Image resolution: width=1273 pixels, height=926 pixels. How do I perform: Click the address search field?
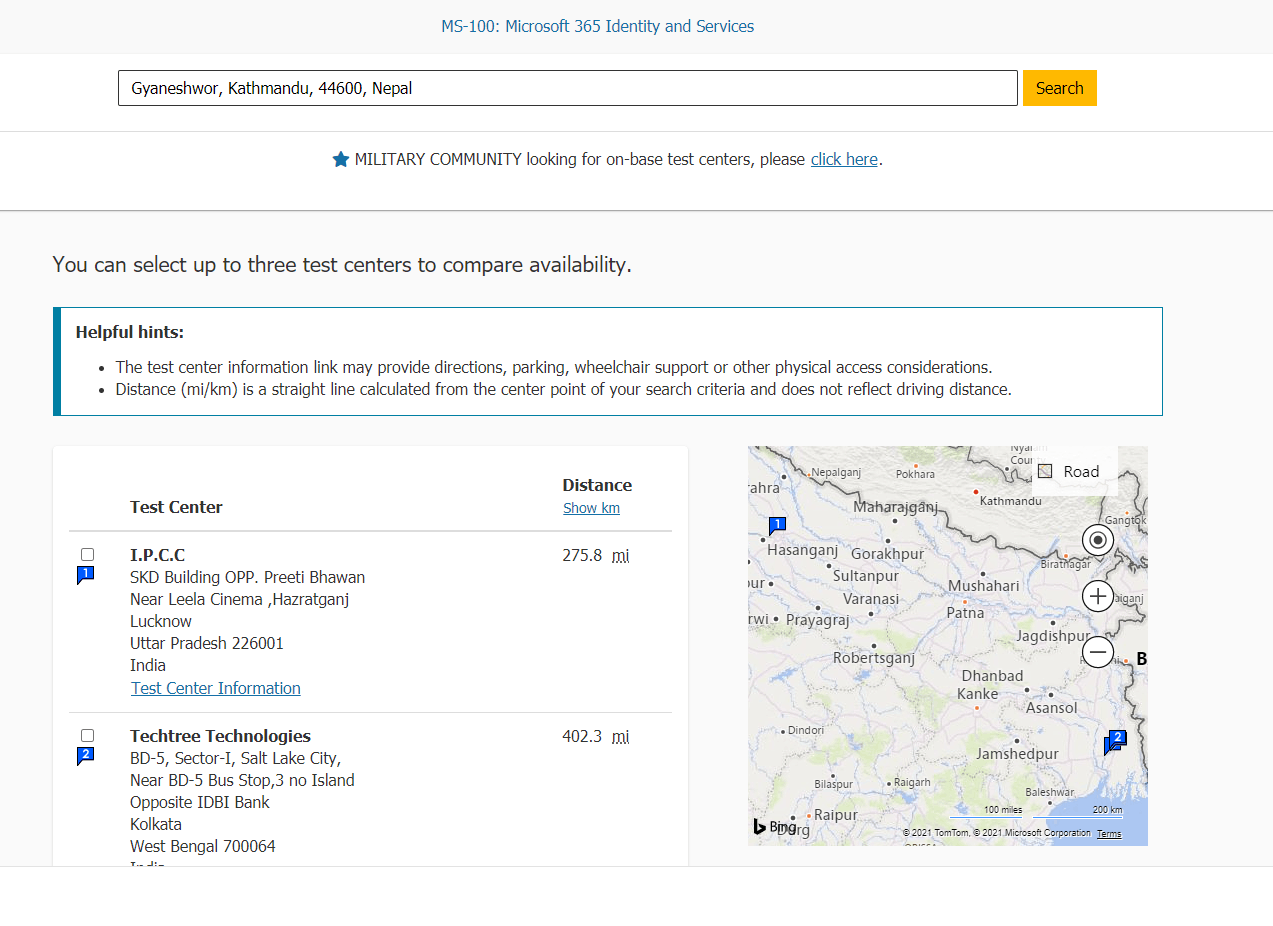[568, 88]
